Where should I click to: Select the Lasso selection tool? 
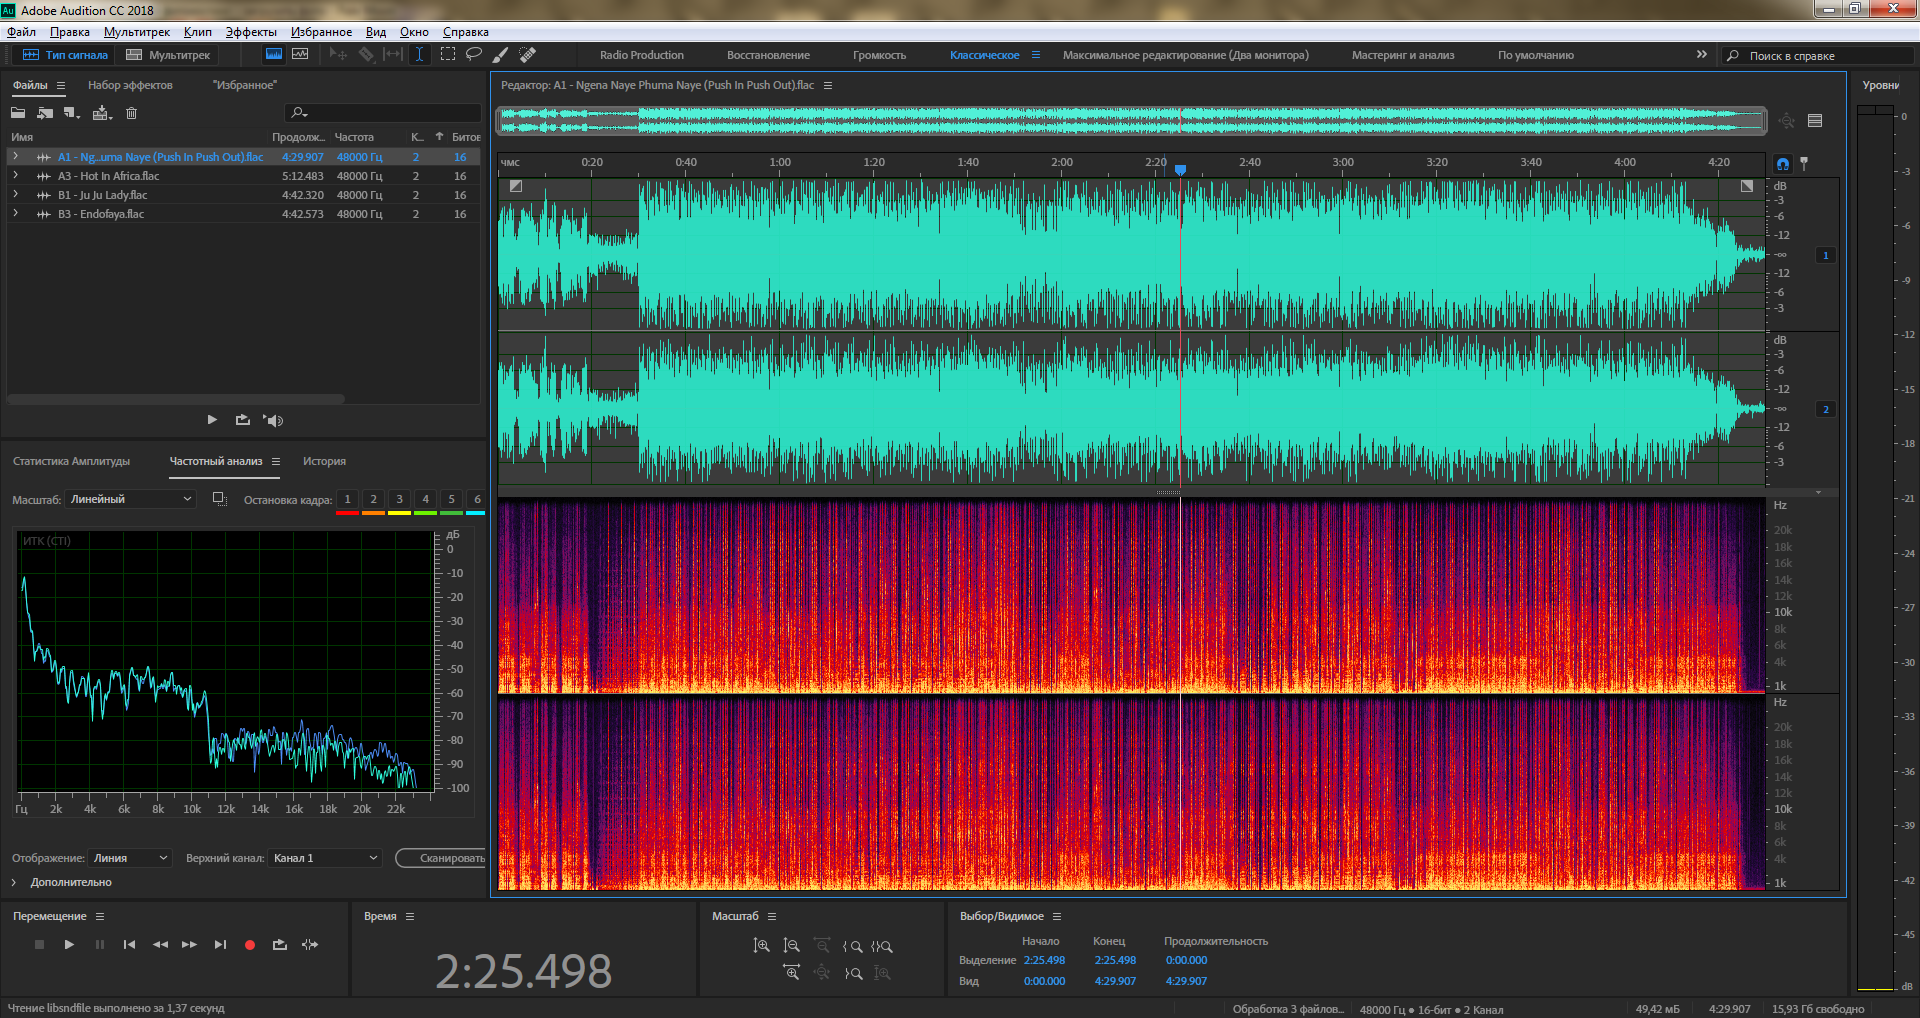click(474, 54)
